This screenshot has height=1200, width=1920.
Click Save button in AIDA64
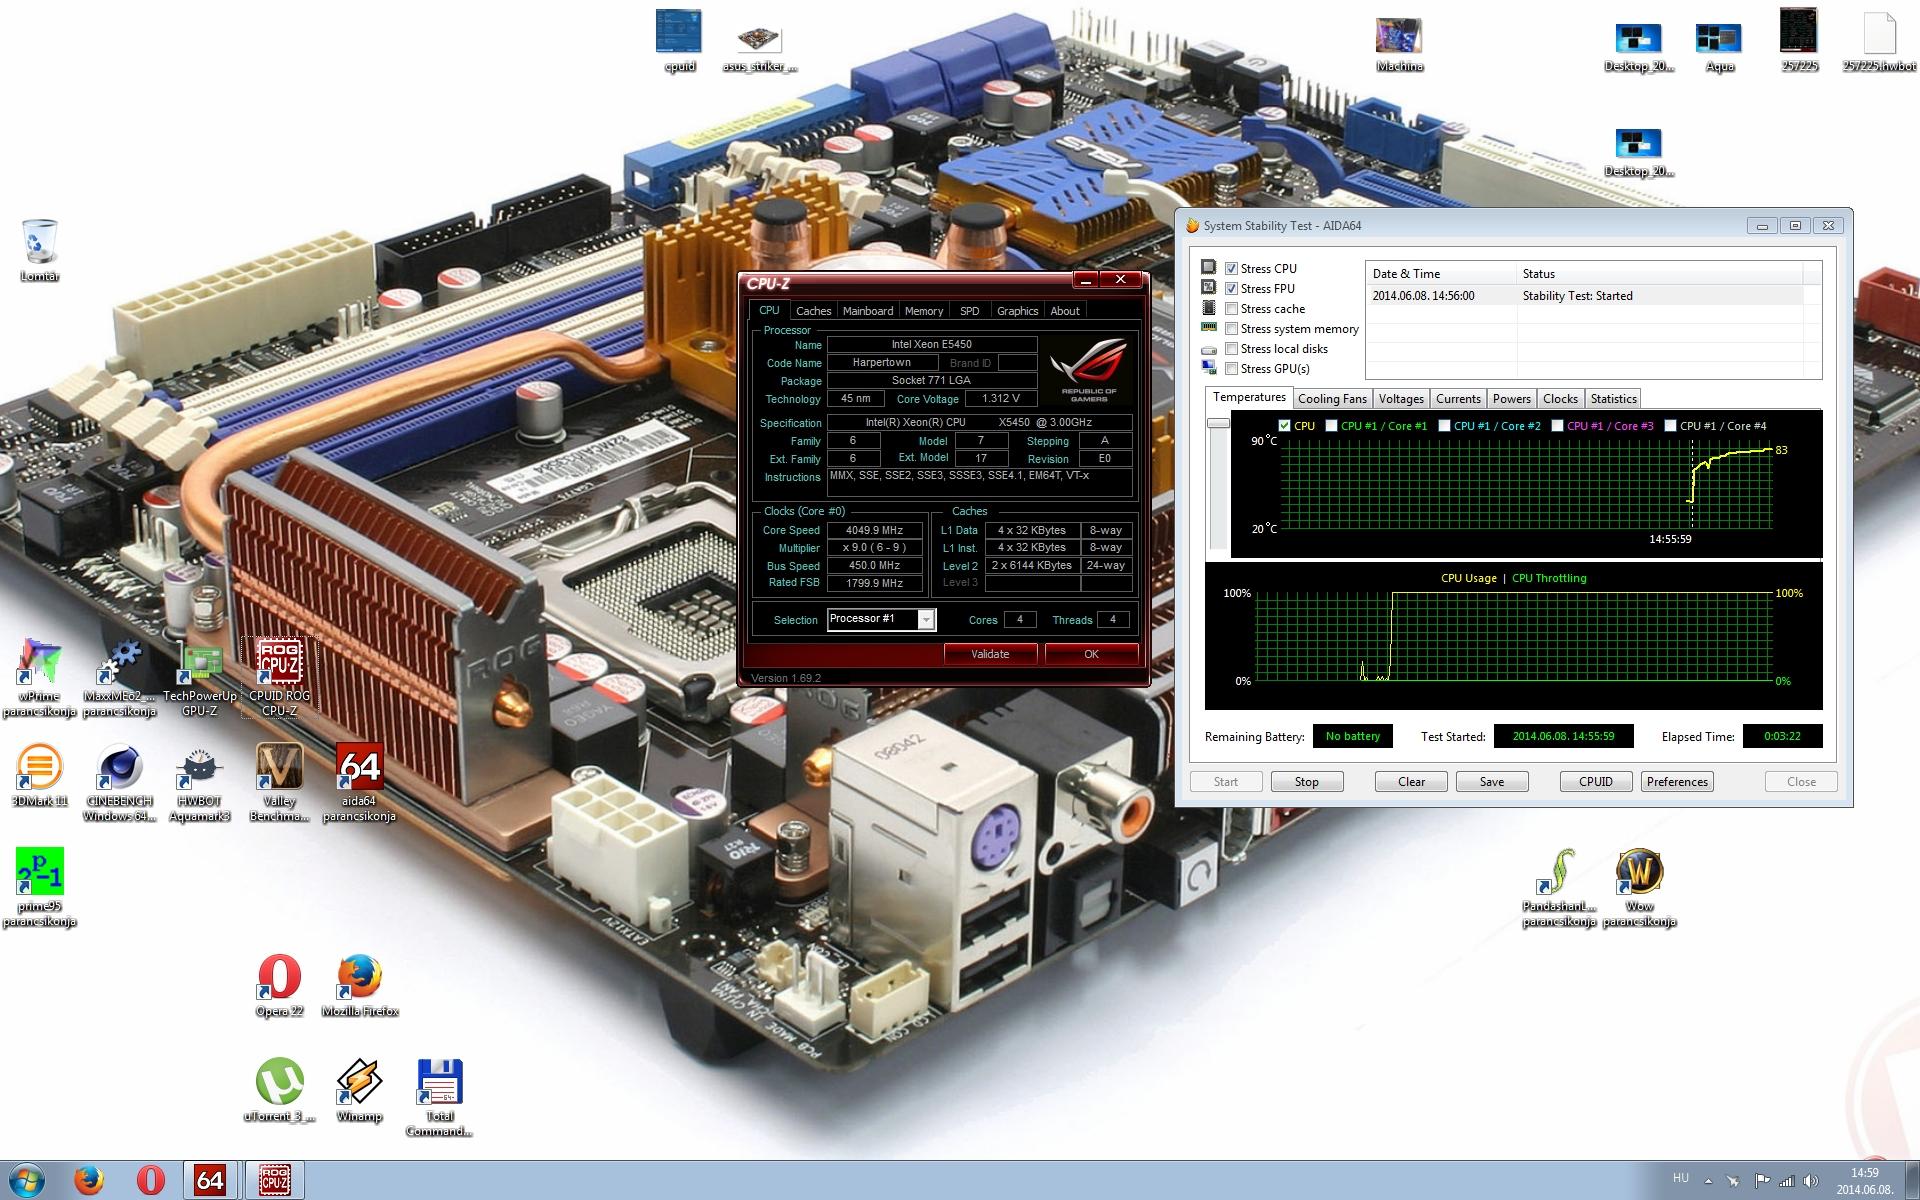[1492, 782]
